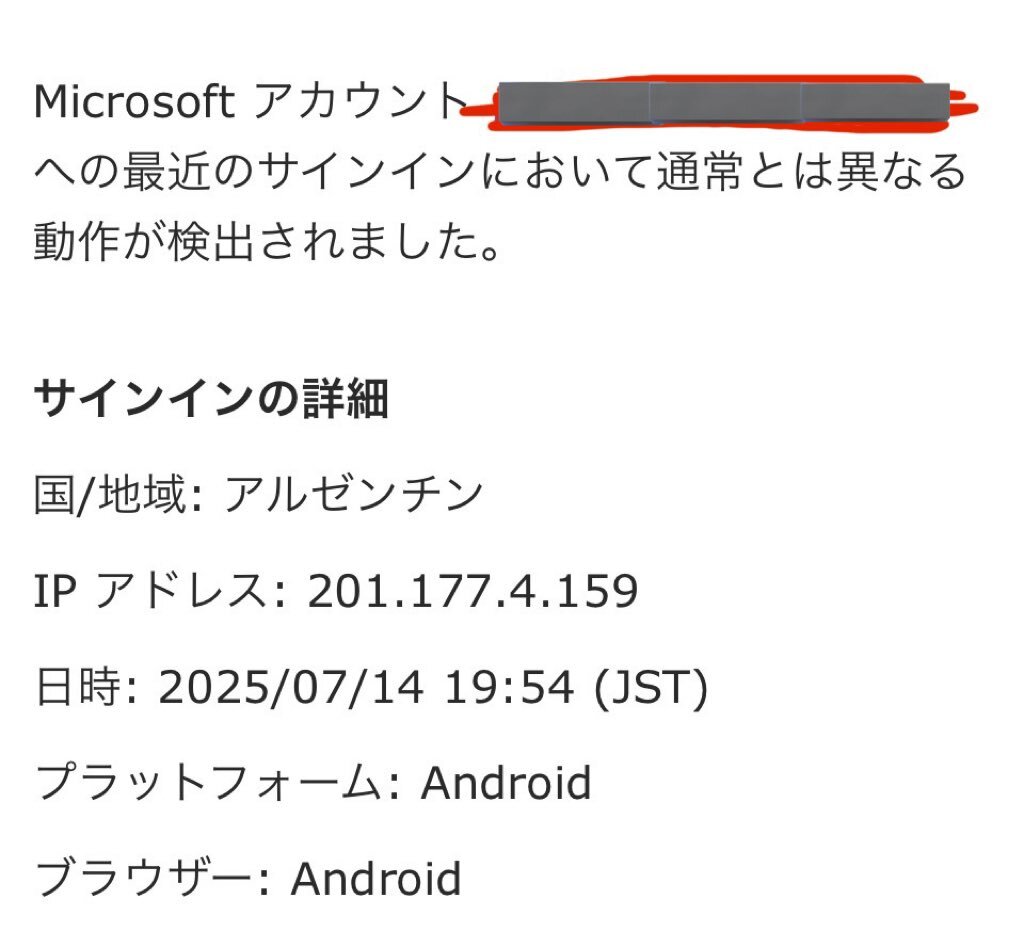Click the (JST) timezone text
Screen dimensions: 1024x947
click(650, 688)
